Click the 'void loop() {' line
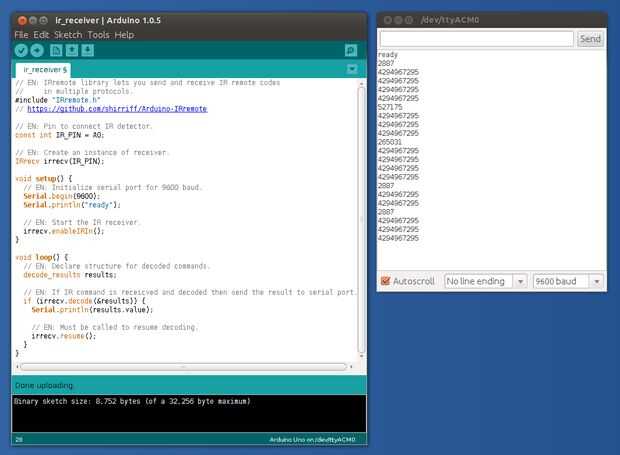 point(42,257)
